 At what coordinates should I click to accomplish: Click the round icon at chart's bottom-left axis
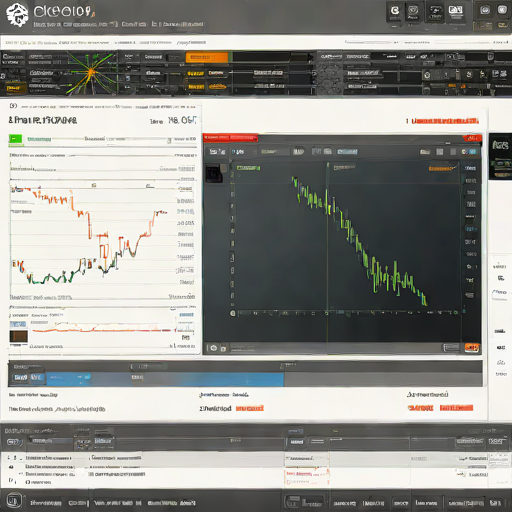click(233, 313)
